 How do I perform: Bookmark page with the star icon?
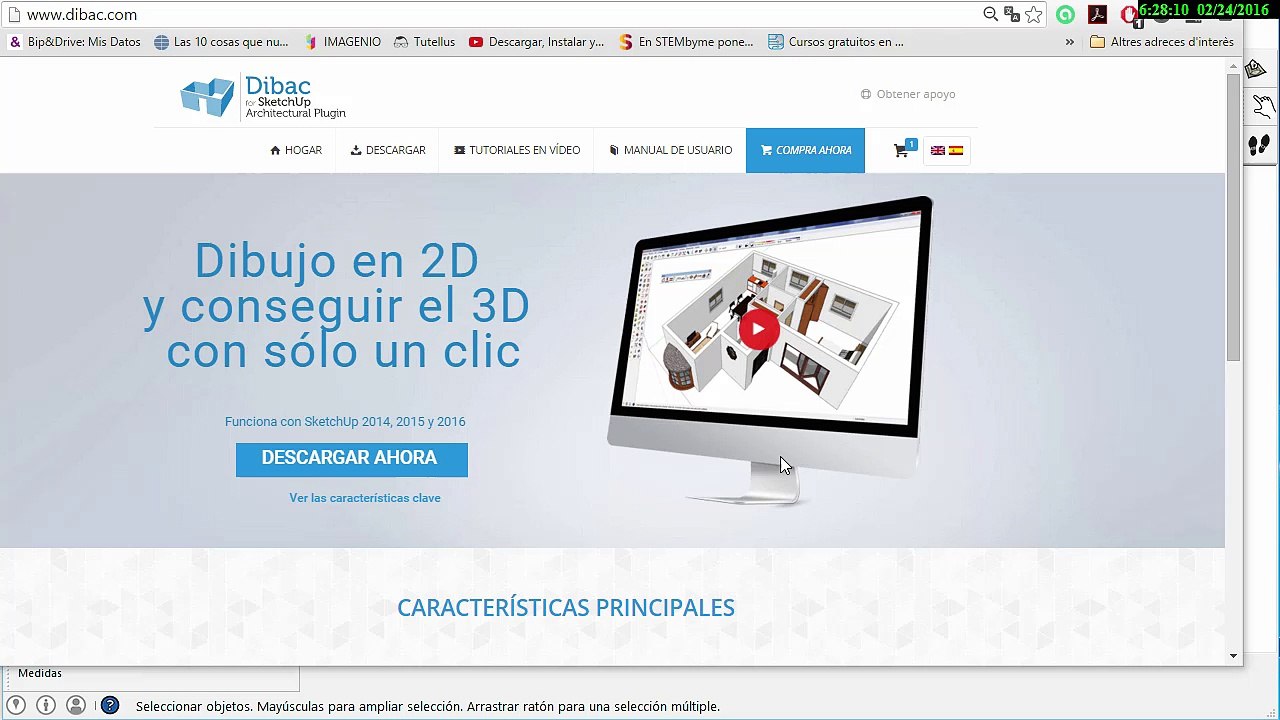(1034, 14)
